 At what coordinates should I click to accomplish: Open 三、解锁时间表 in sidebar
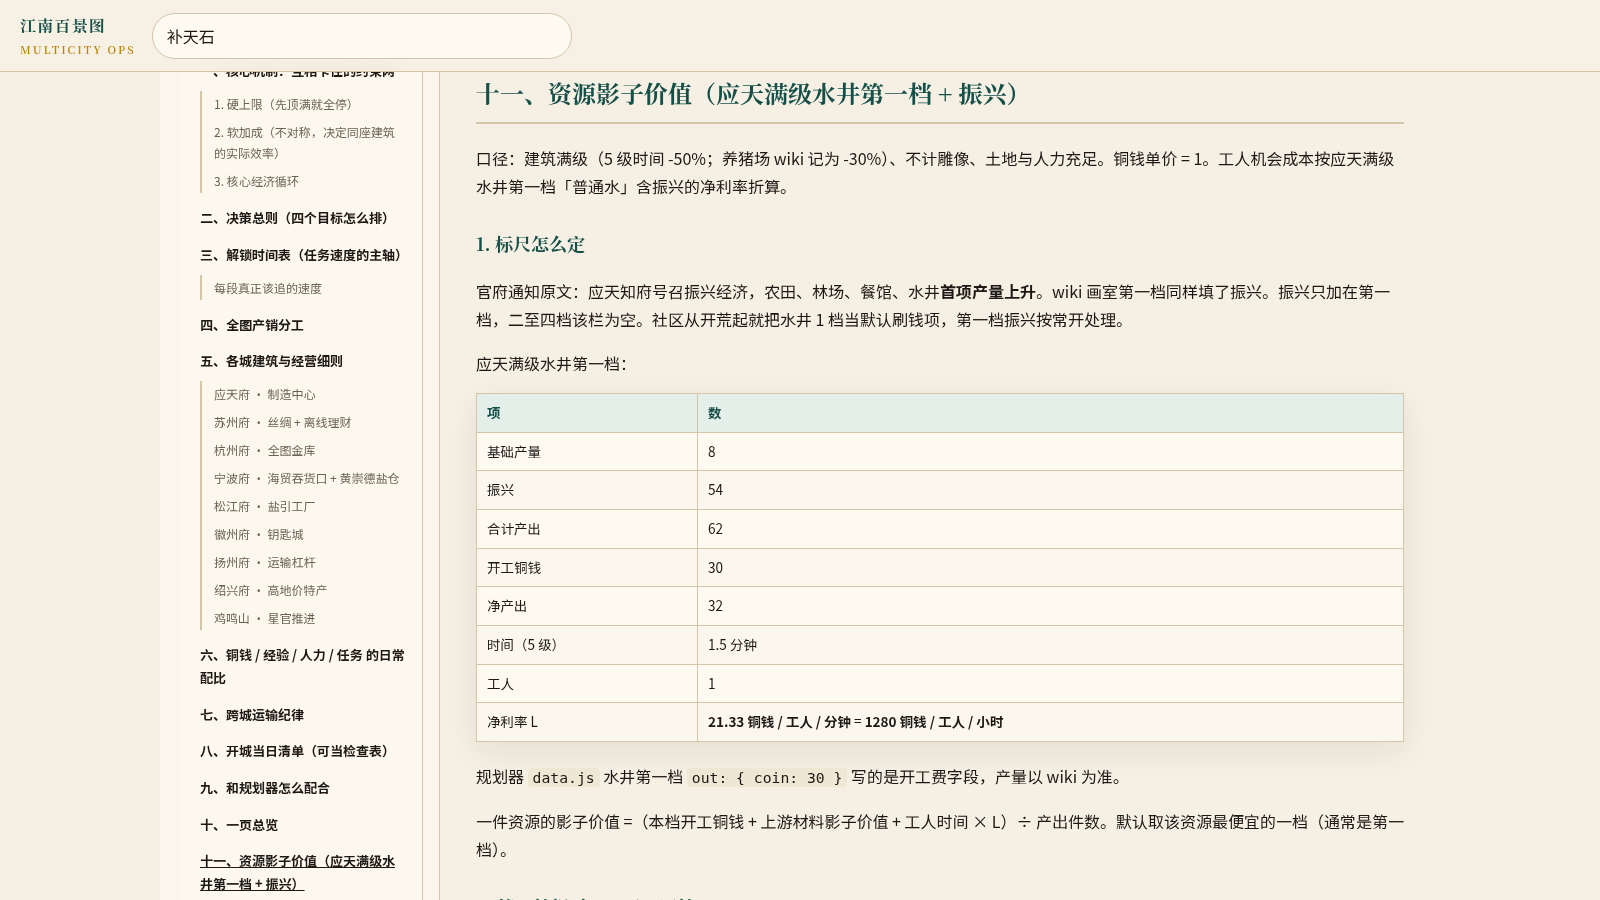point(303,255)
